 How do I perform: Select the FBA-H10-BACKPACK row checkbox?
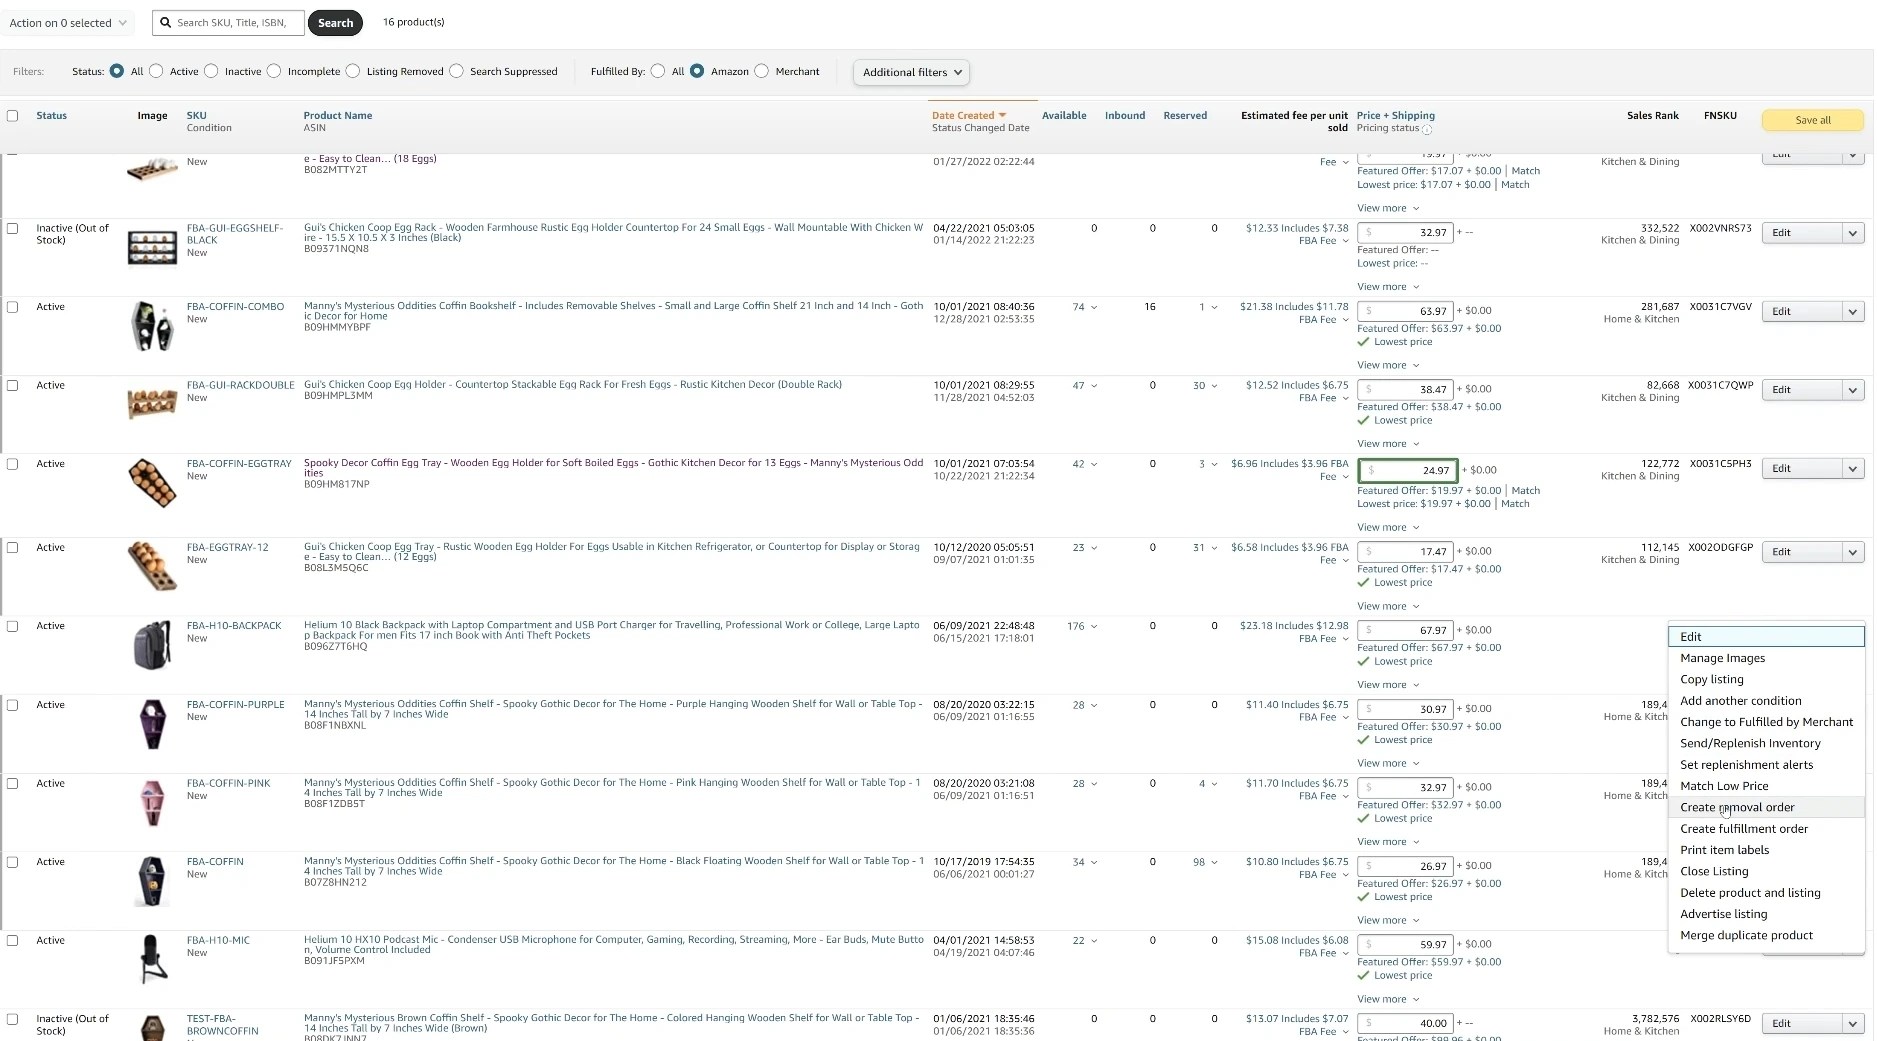point(13,626)
